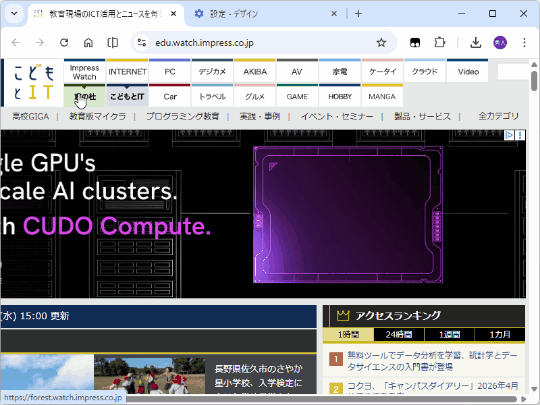This screenshot has width=540, height=405.
Task: Click the こどもとIT site logo
Action: pyautogui.click(x=34, y=83)
